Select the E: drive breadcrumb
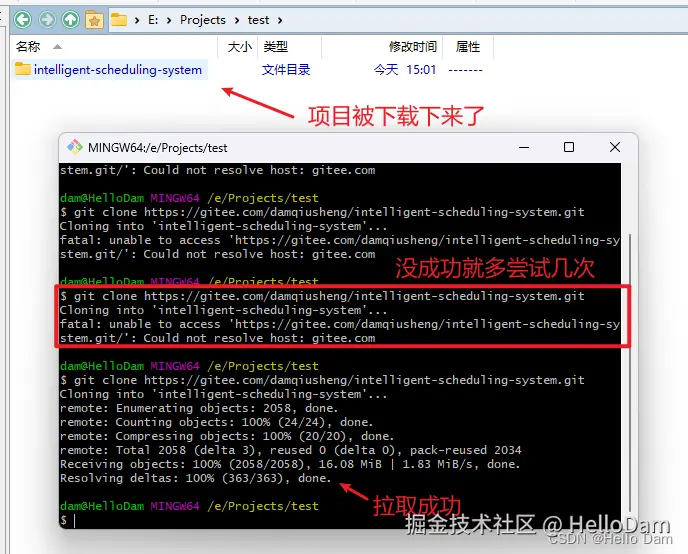 click(153, 20)
